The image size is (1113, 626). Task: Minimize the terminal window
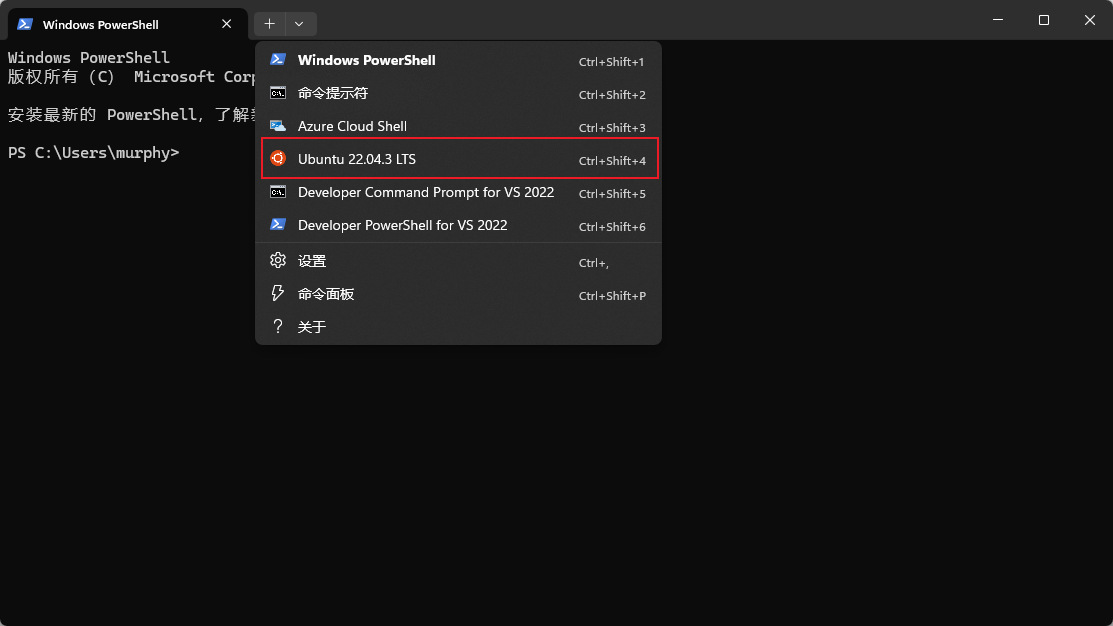(x=998, y=20)
